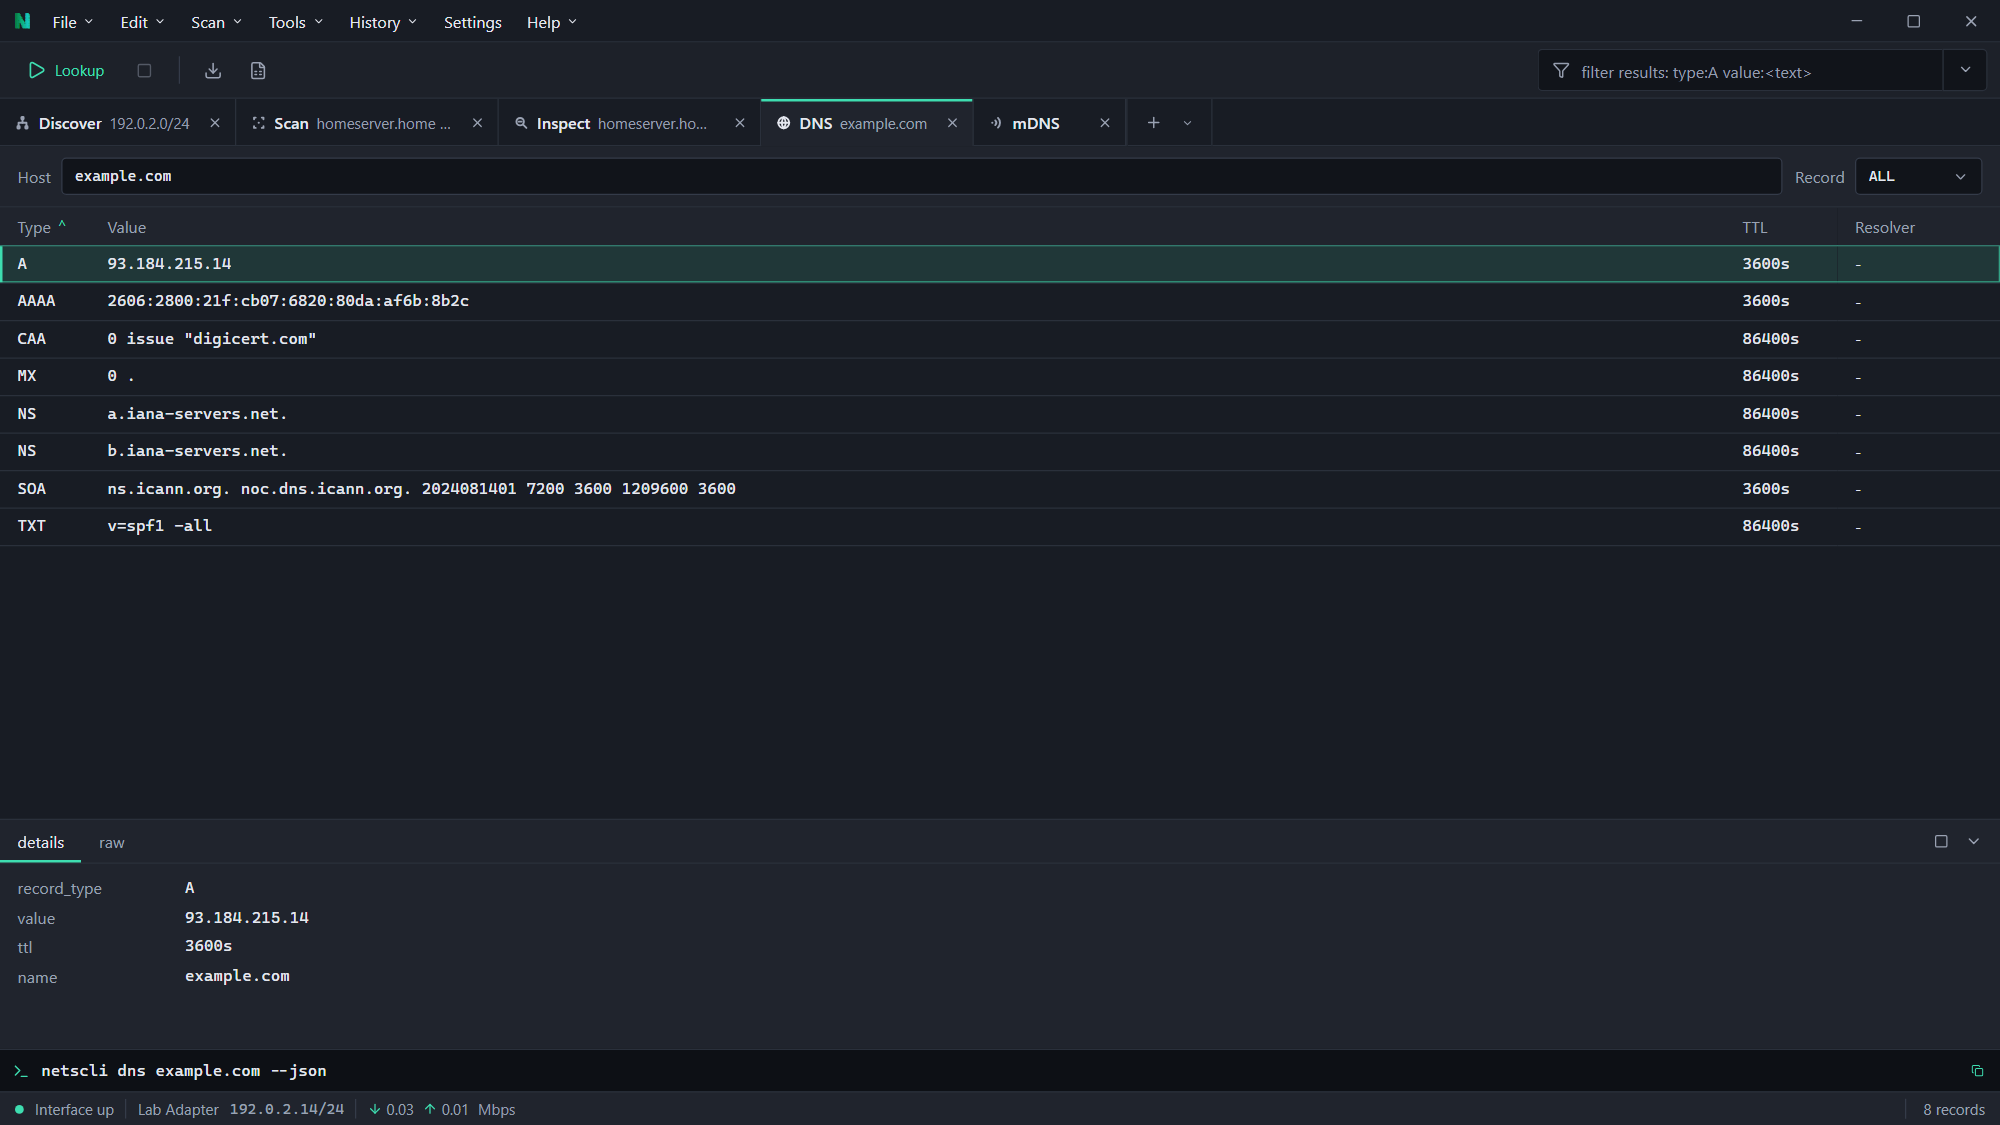2000x1125 pixels.
Task: Sort by the TTL column header
Action: [1754, 228]
